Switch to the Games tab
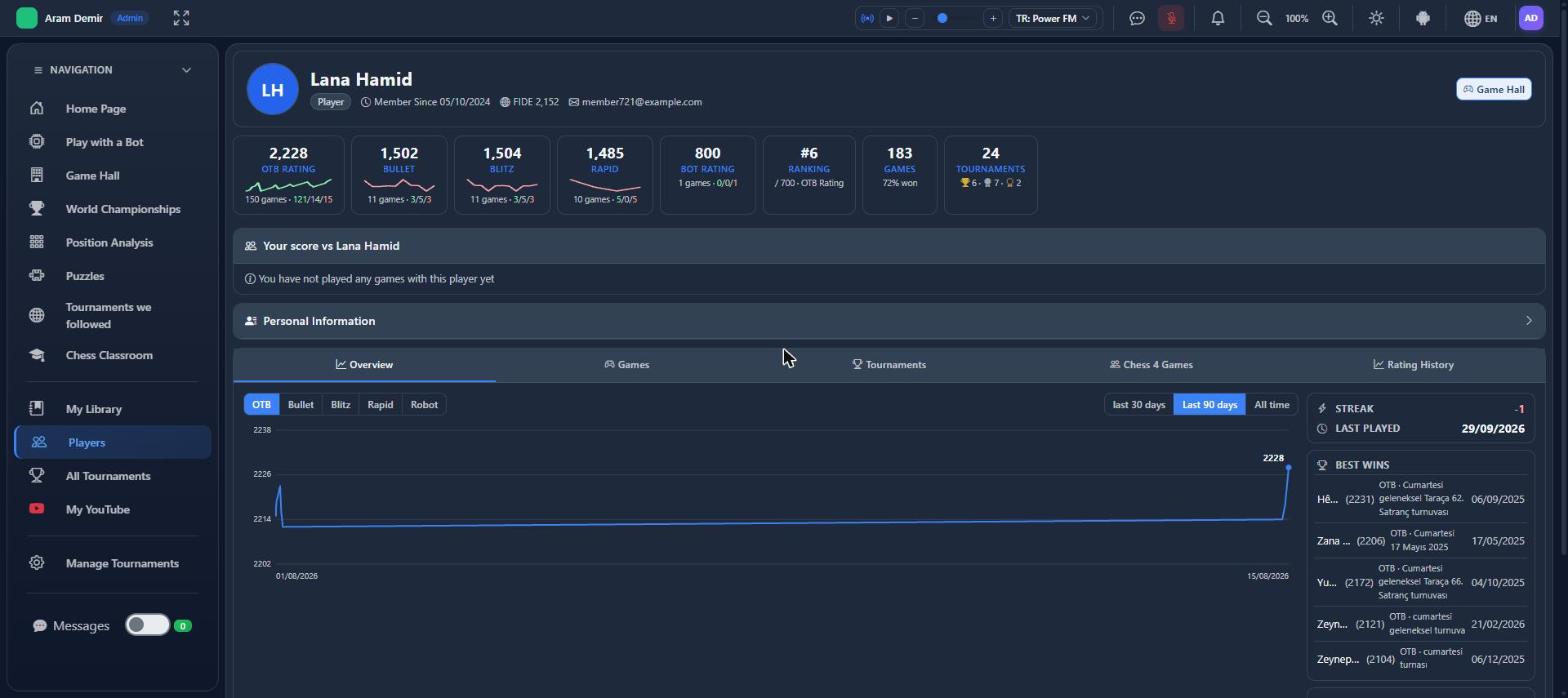Screen dimensions: 1568x698 tap(627, 365)
